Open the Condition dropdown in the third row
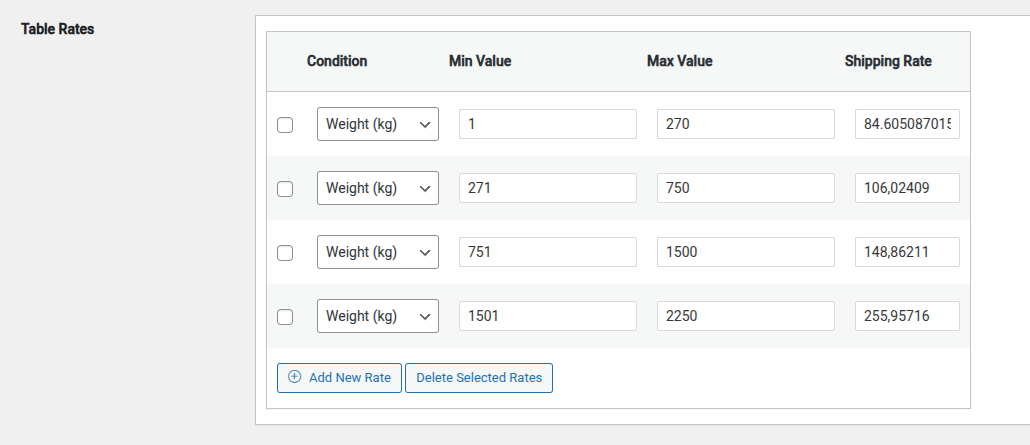 pos(377,252)
